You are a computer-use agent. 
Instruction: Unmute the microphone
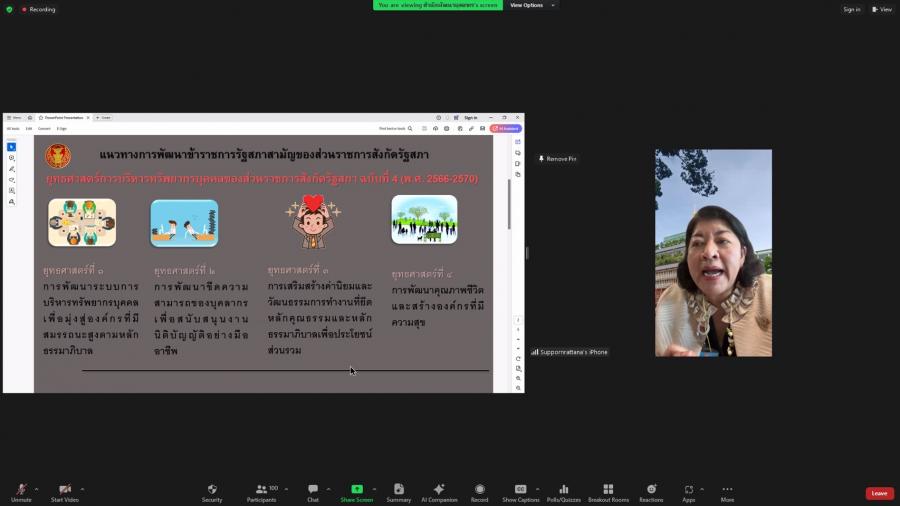point(21,492)
